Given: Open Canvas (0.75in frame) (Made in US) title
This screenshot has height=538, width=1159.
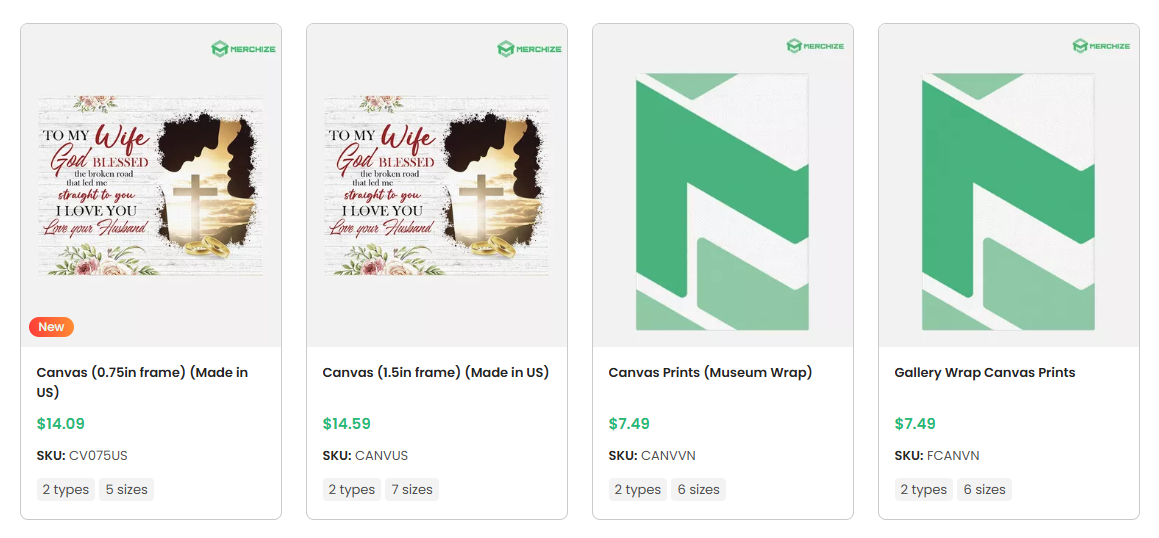Looking at the screenshot, I should pyautogui.click(x=142, y=382).
